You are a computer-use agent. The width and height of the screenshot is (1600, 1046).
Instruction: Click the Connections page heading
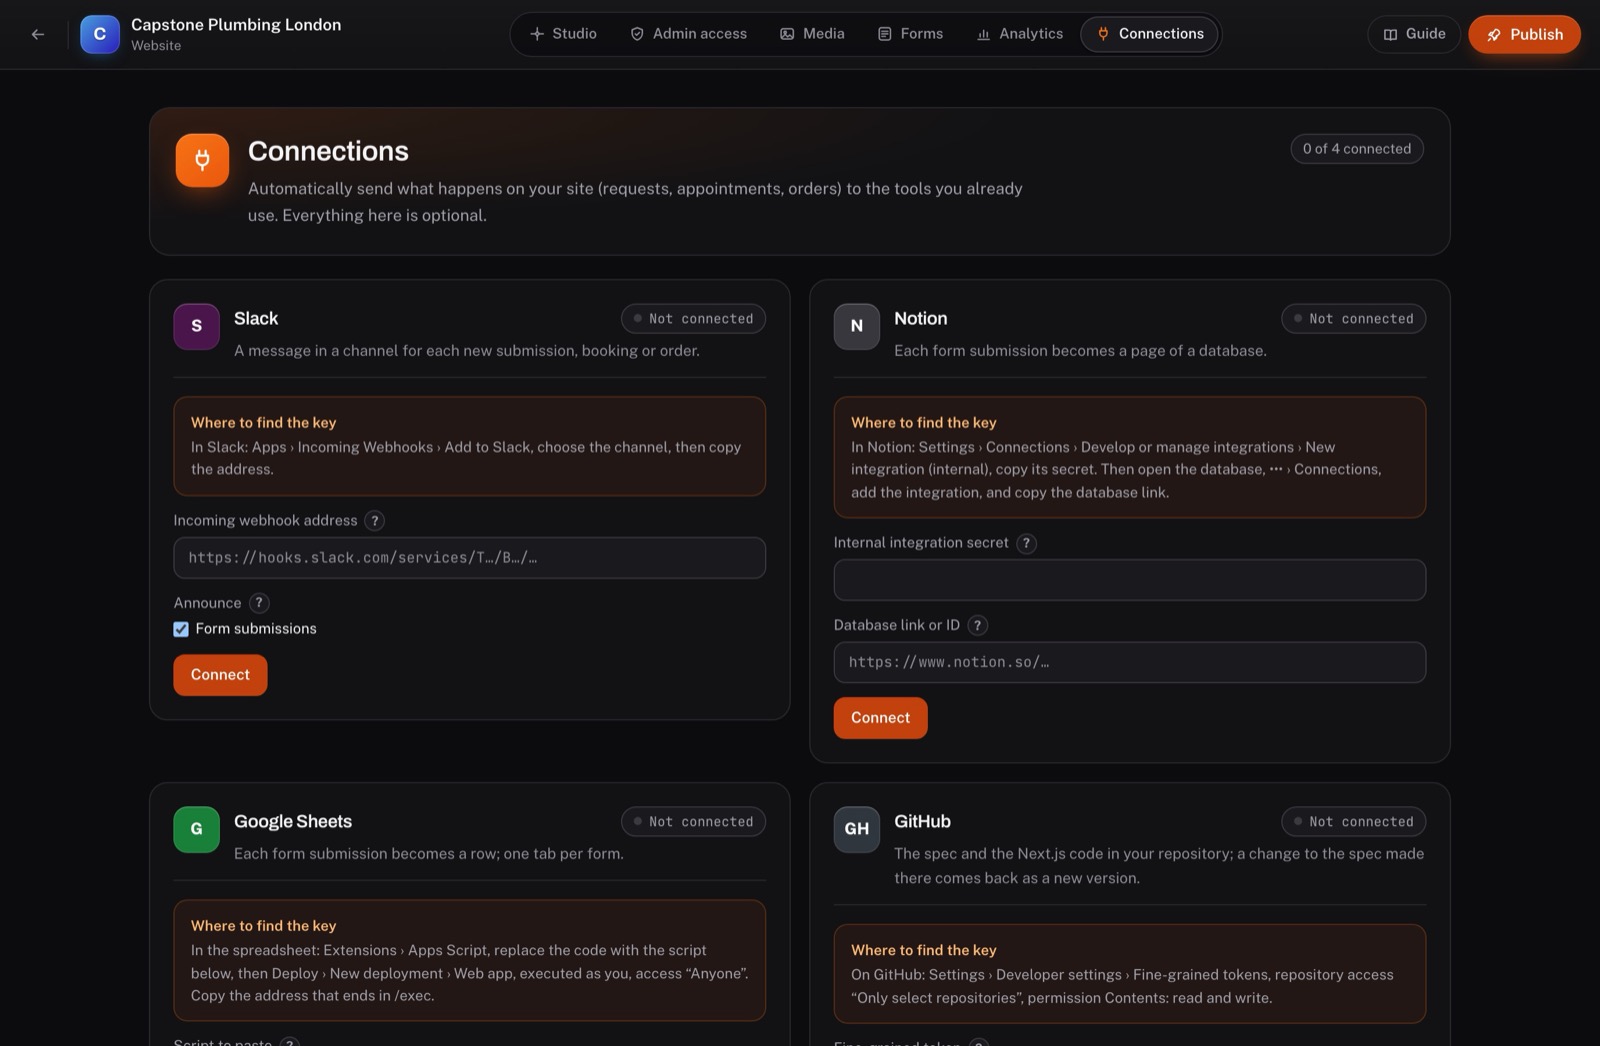pyautogui.click(x=328, y=151)
